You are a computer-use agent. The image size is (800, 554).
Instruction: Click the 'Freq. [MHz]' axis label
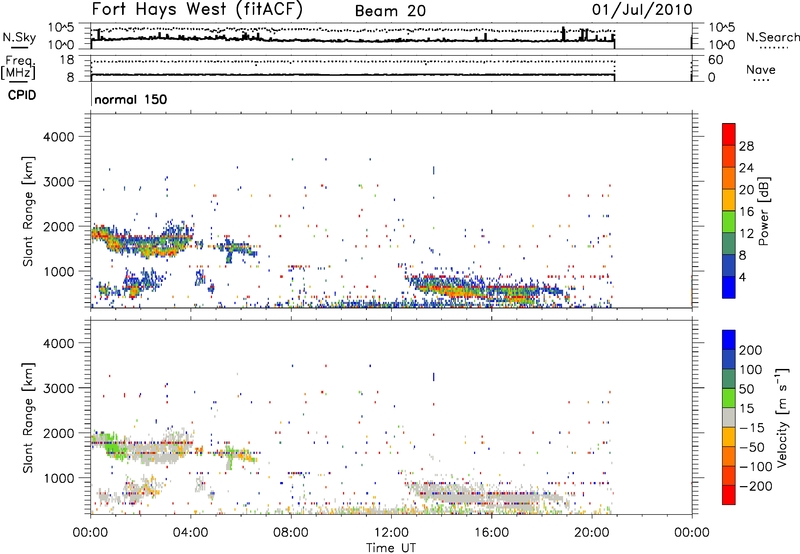(x=18, y=68)
